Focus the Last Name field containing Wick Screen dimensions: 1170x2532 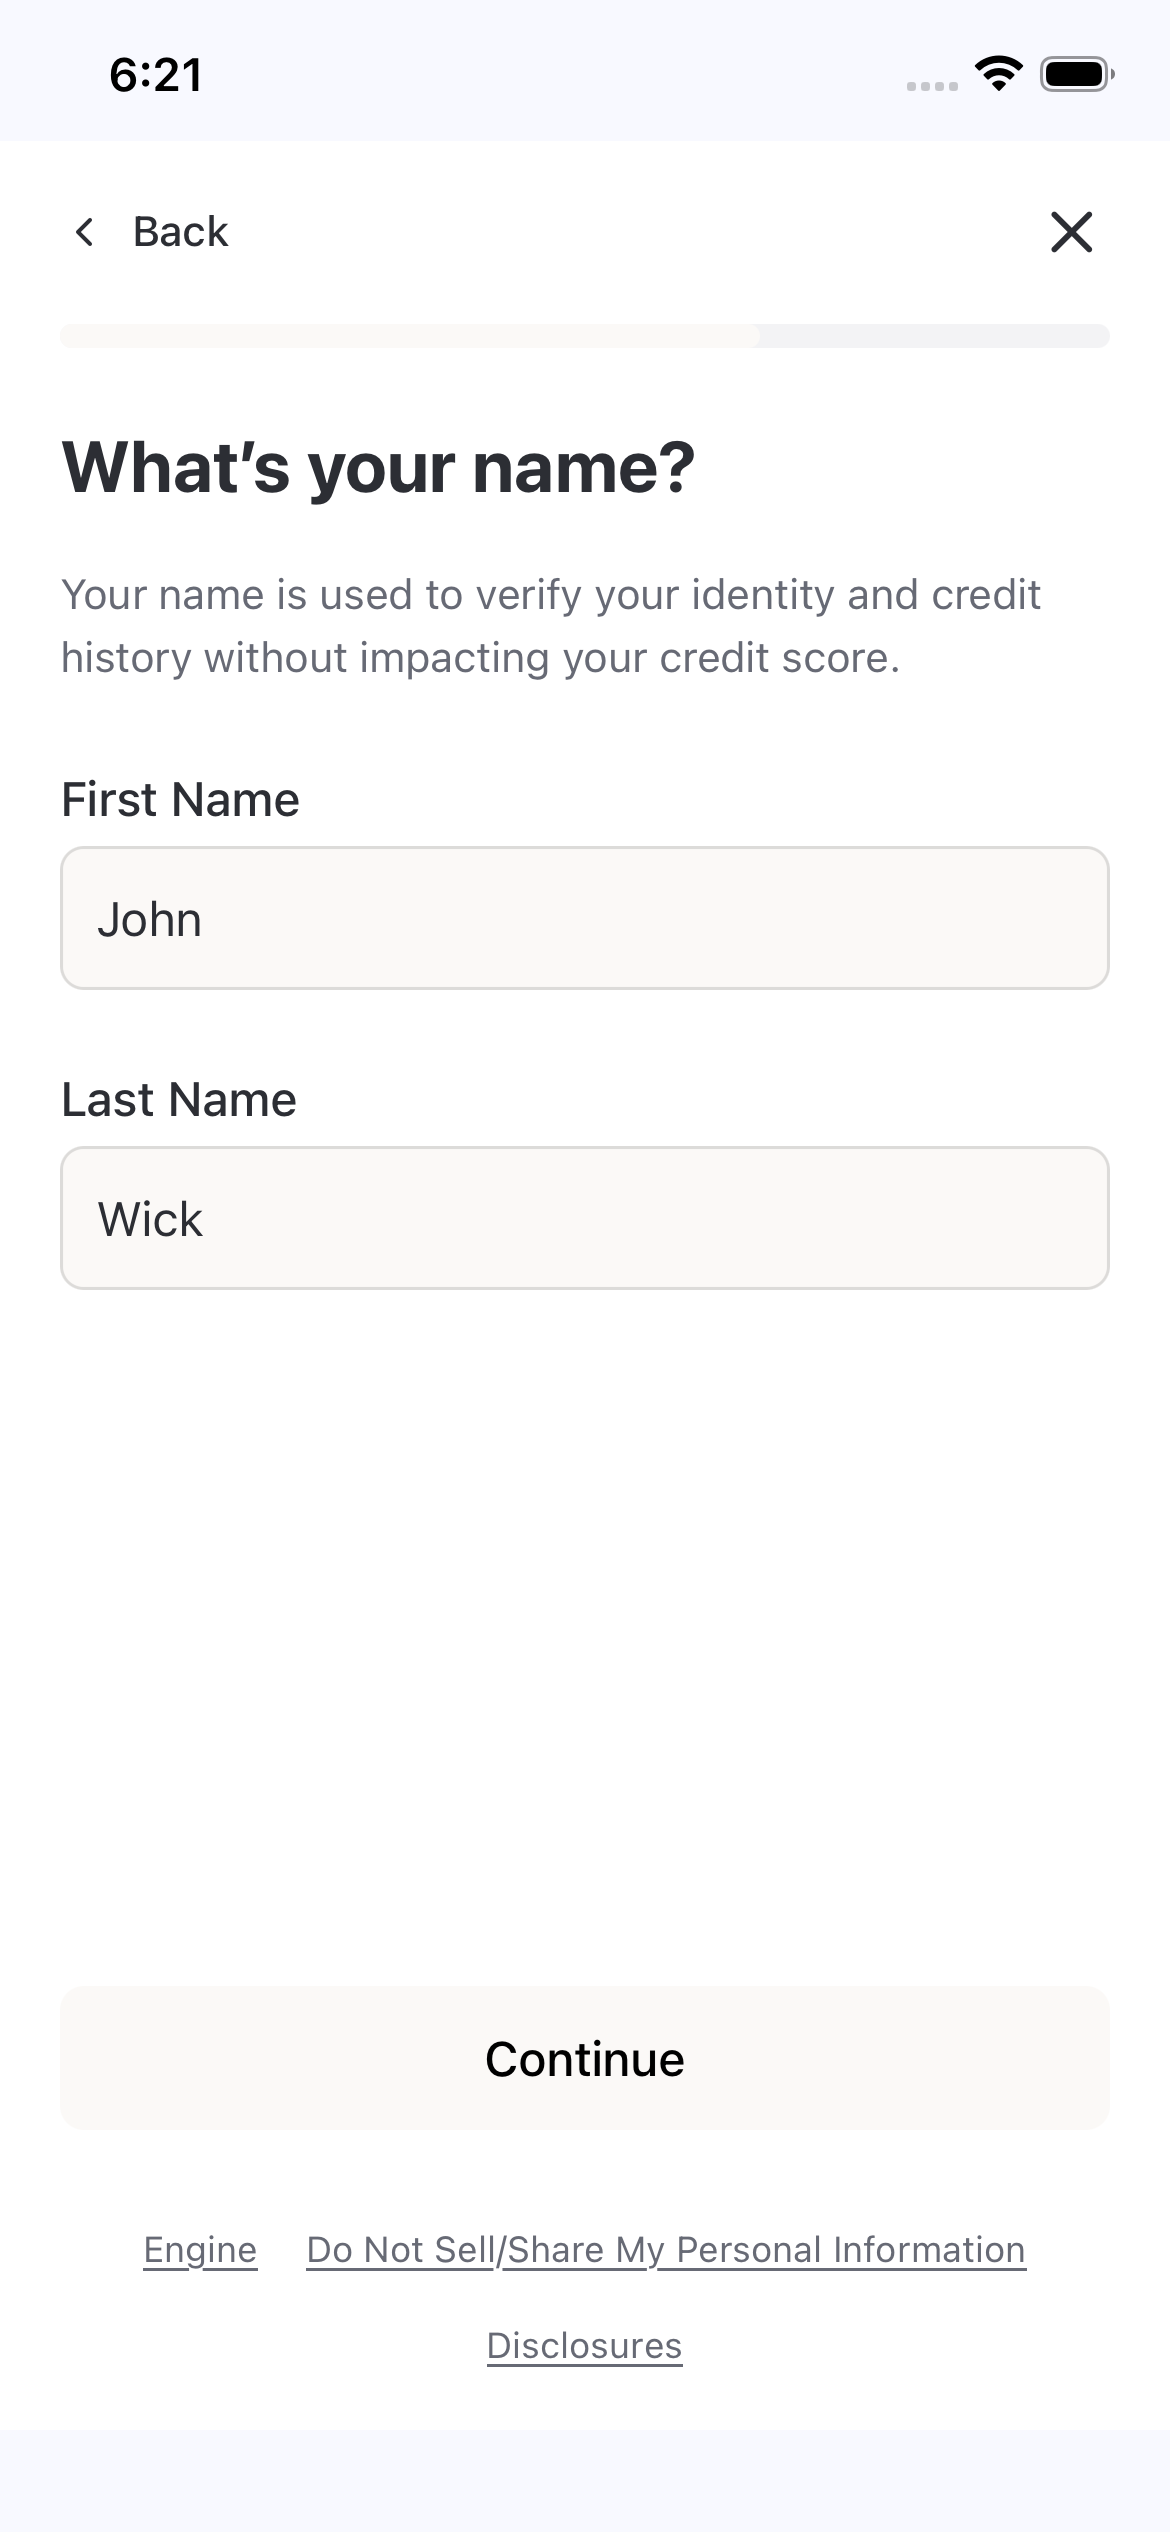[x=585, y=1218]
